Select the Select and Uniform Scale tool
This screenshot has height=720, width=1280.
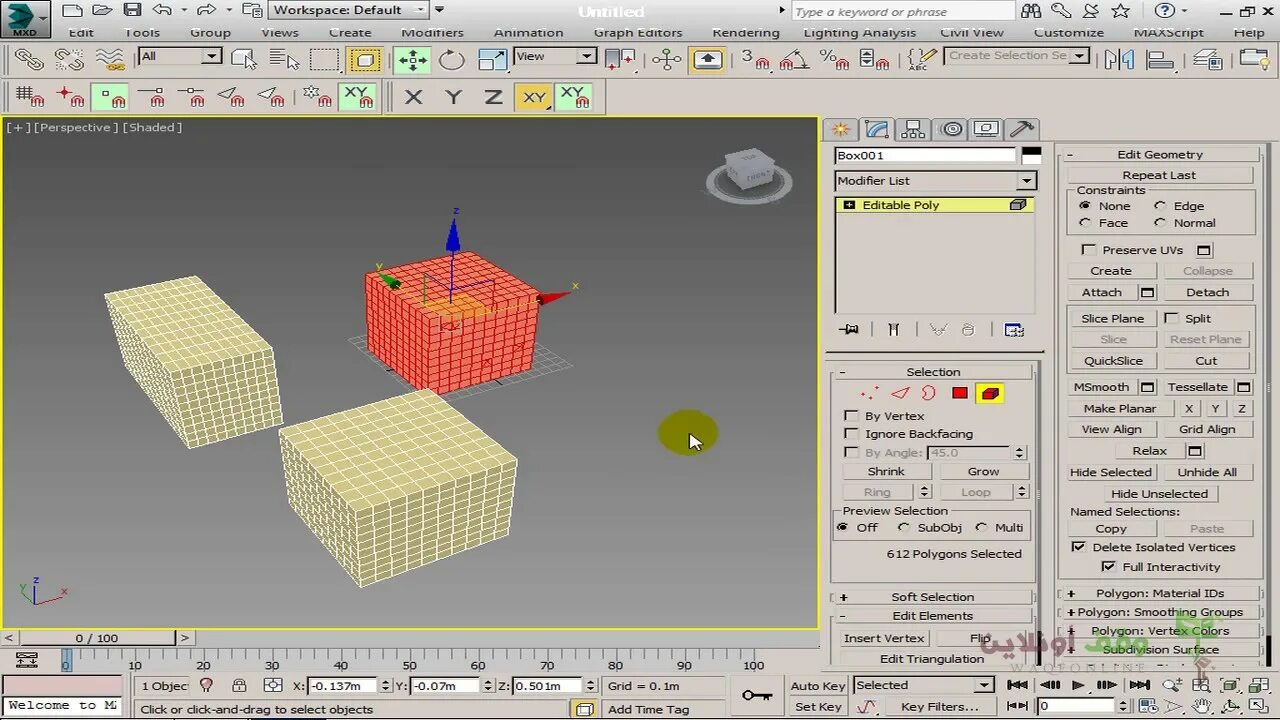tap(492, 60)
